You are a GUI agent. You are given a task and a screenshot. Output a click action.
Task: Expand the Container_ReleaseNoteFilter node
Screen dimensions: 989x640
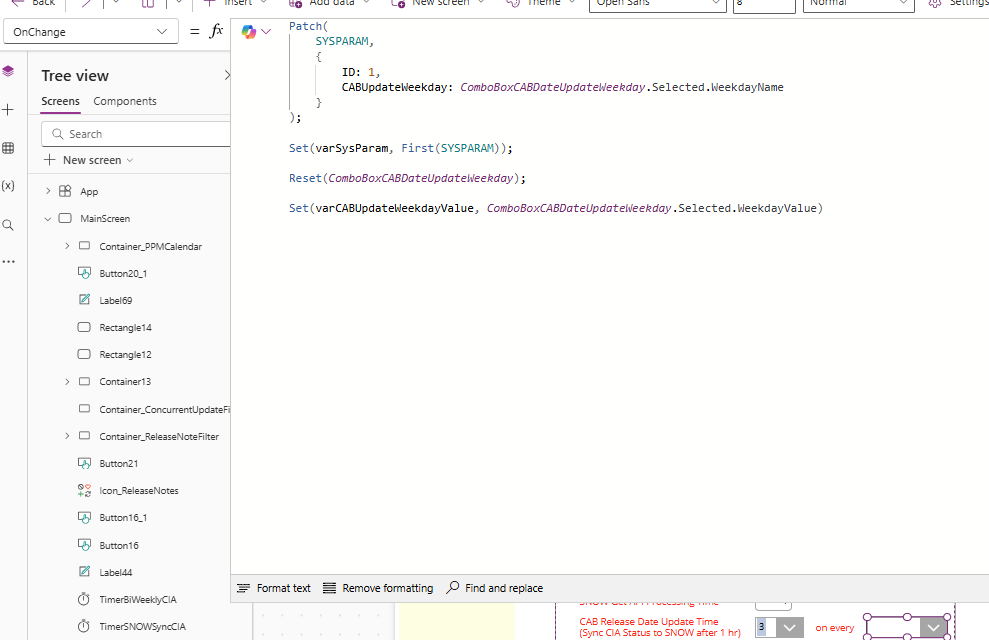click(67, 436)
